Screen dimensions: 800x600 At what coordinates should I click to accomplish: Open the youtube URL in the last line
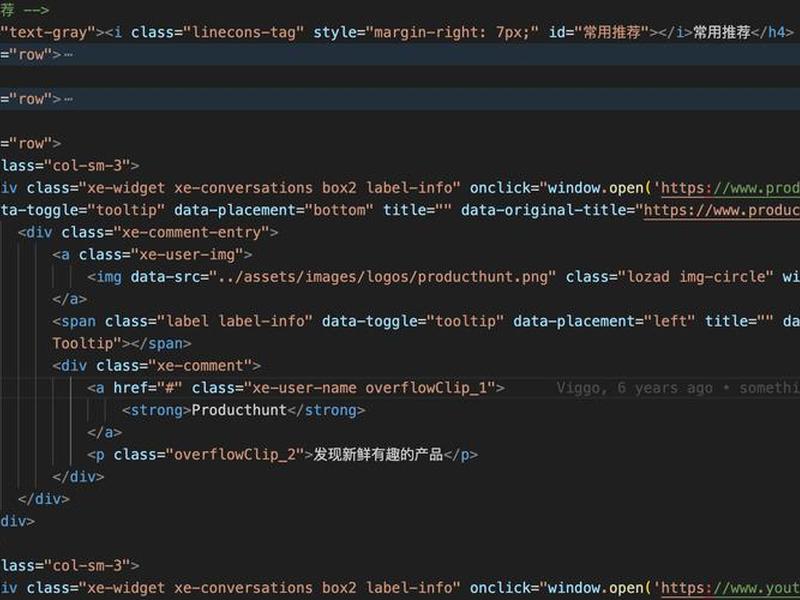[x=730, y=588]
